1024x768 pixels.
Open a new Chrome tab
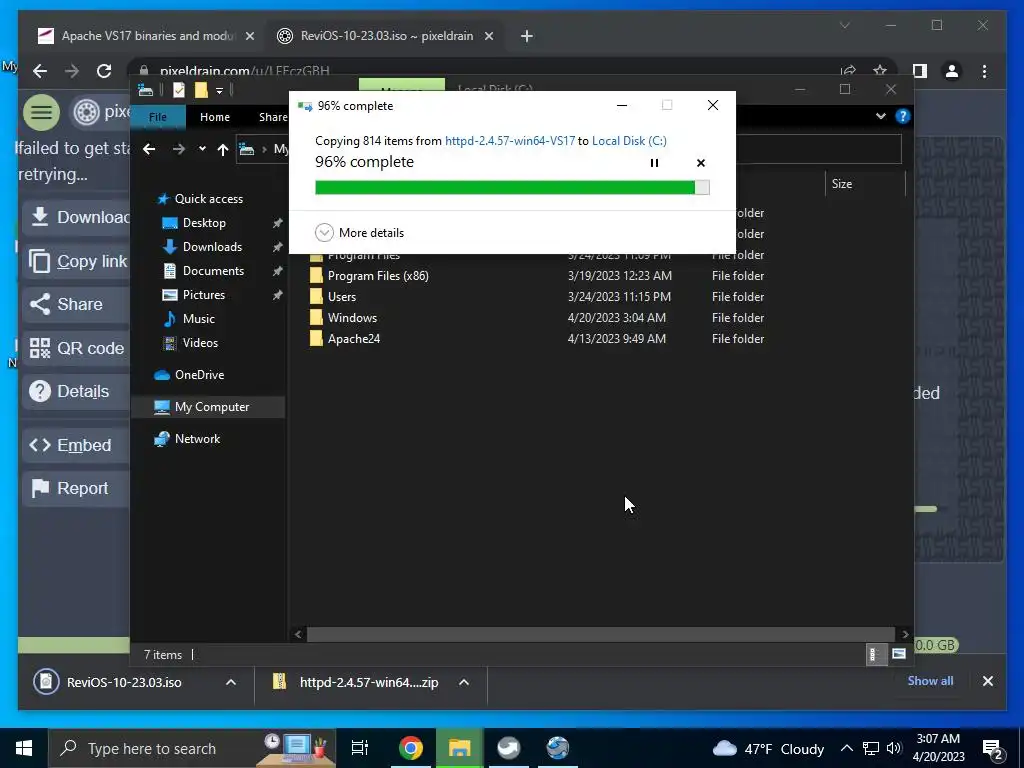pos(526,36)
